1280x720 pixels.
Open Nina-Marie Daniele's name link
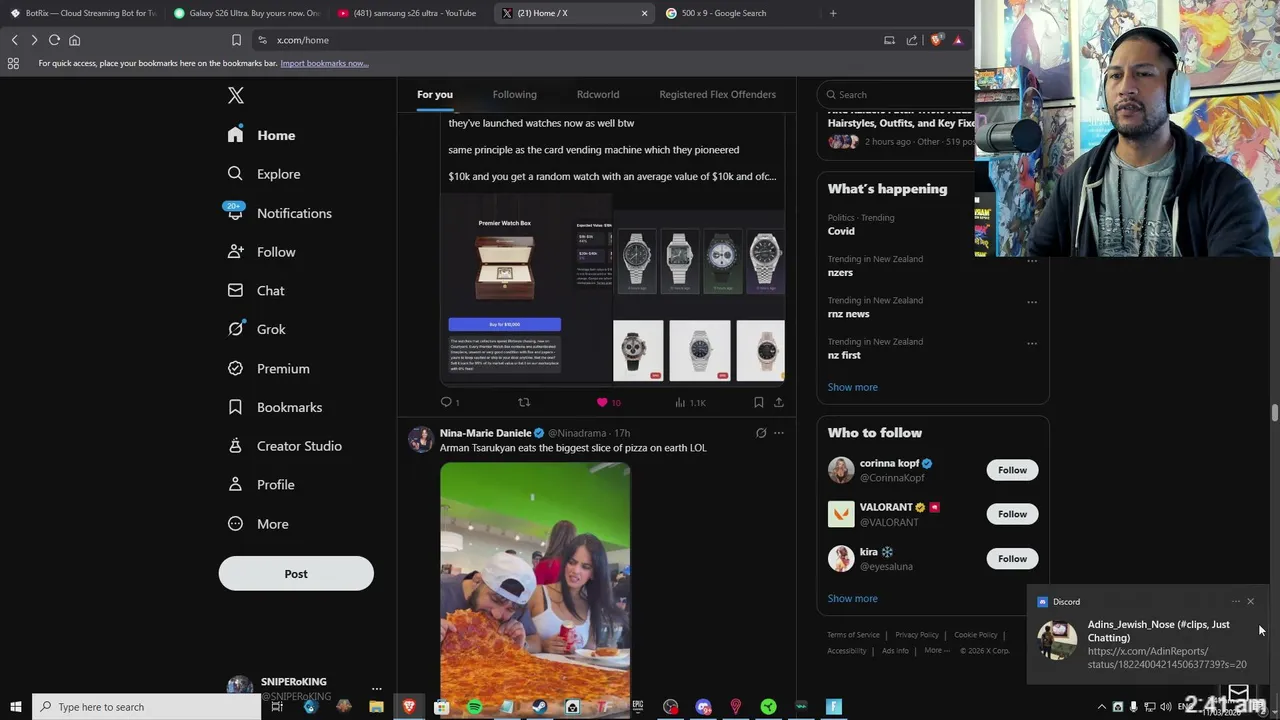tap(485, 433)
